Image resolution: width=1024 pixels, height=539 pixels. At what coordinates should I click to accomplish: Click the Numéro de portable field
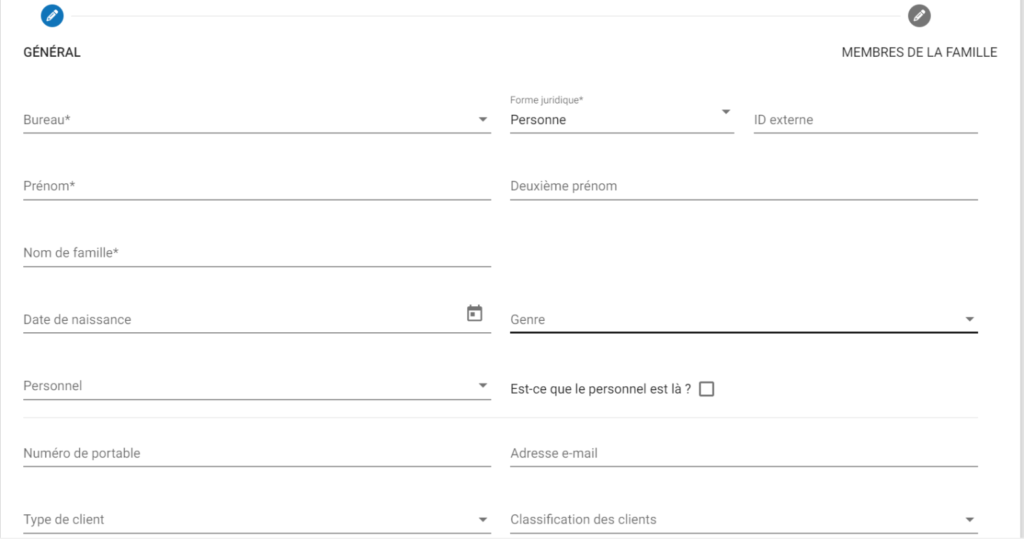256,454
